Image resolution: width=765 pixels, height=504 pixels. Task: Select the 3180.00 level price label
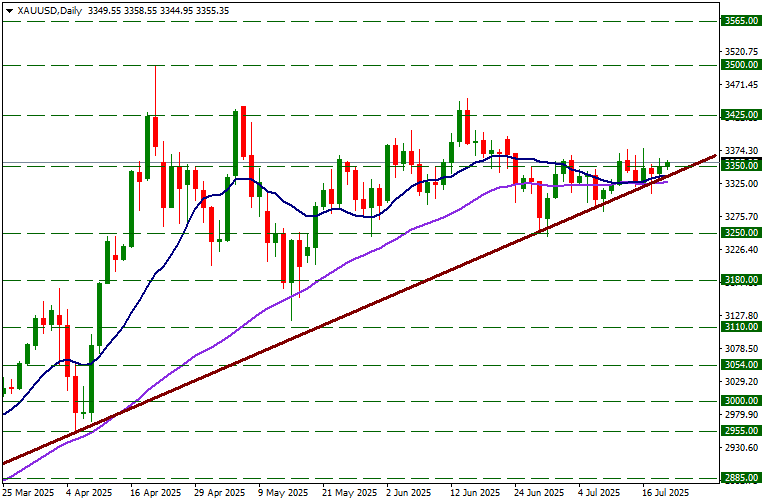741,280
